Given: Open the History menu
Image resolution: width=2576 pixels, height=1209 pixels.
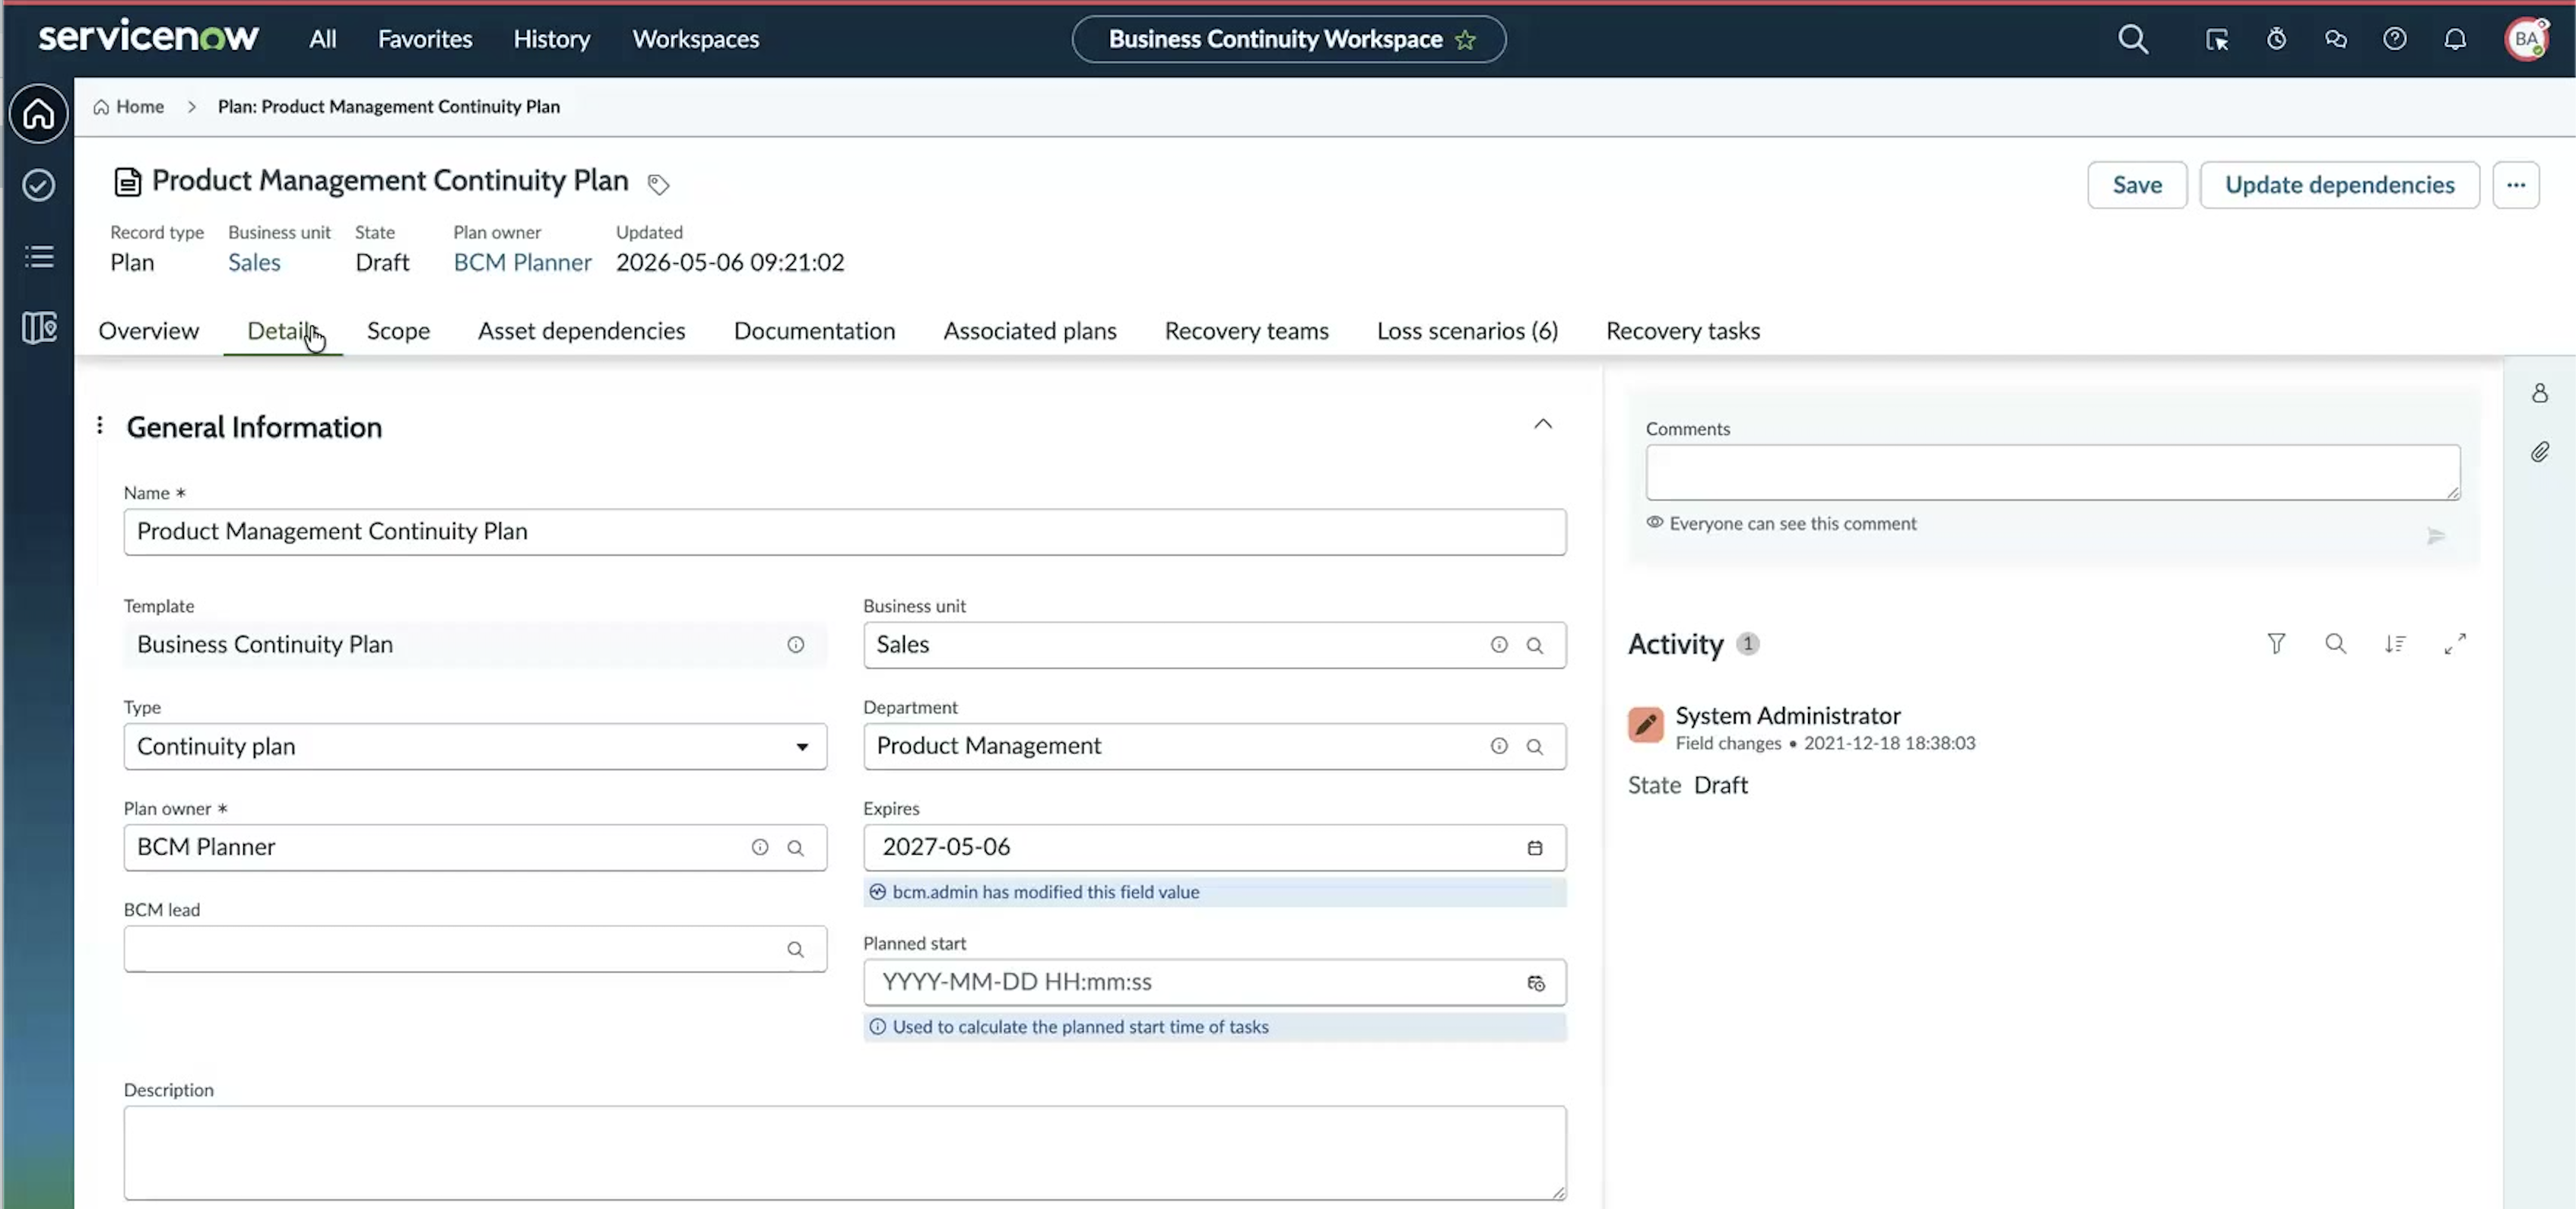Looking at the screenshot, I should coord(551,39).
